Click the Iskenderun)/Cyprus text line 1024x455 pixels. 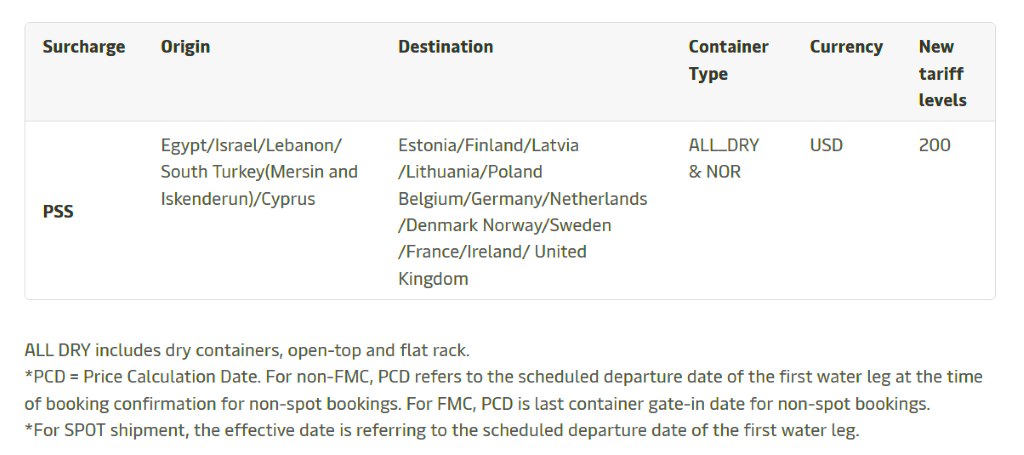point(238,199)
